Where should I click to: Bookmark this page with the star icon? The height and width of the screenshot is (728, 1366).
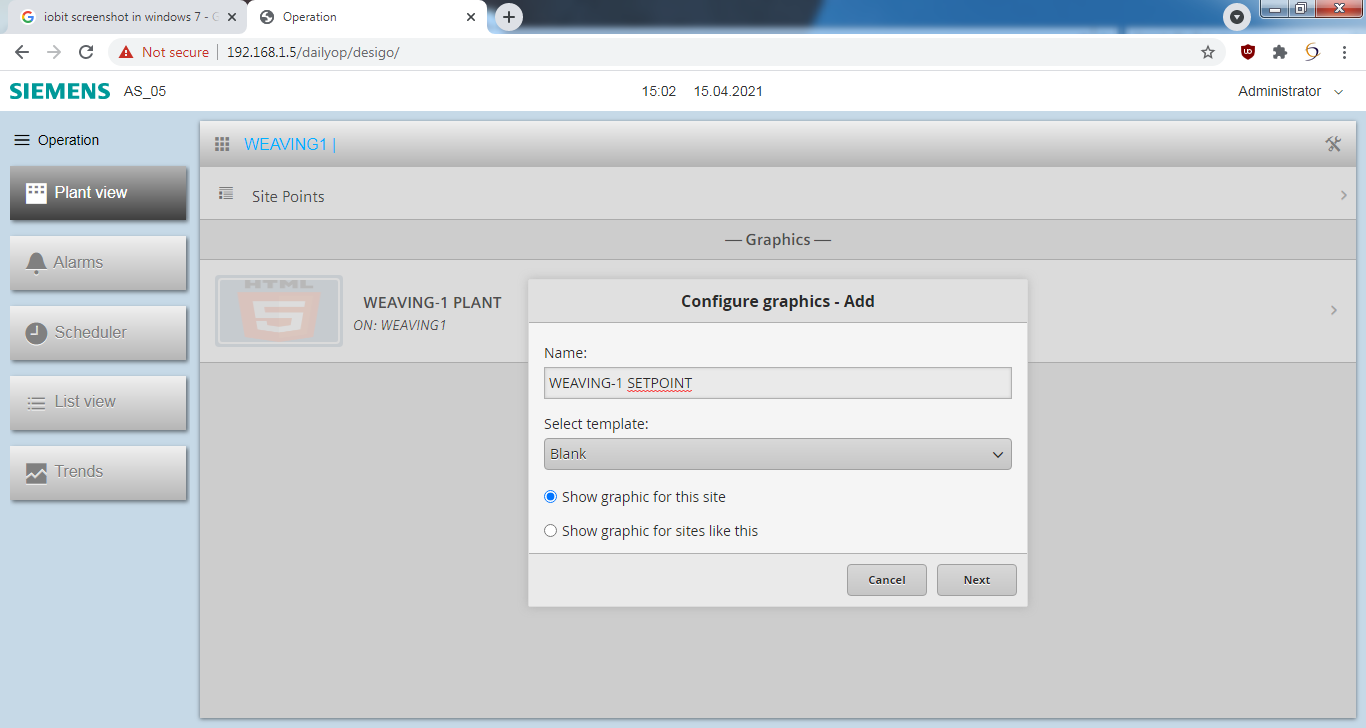point(1208,52)
